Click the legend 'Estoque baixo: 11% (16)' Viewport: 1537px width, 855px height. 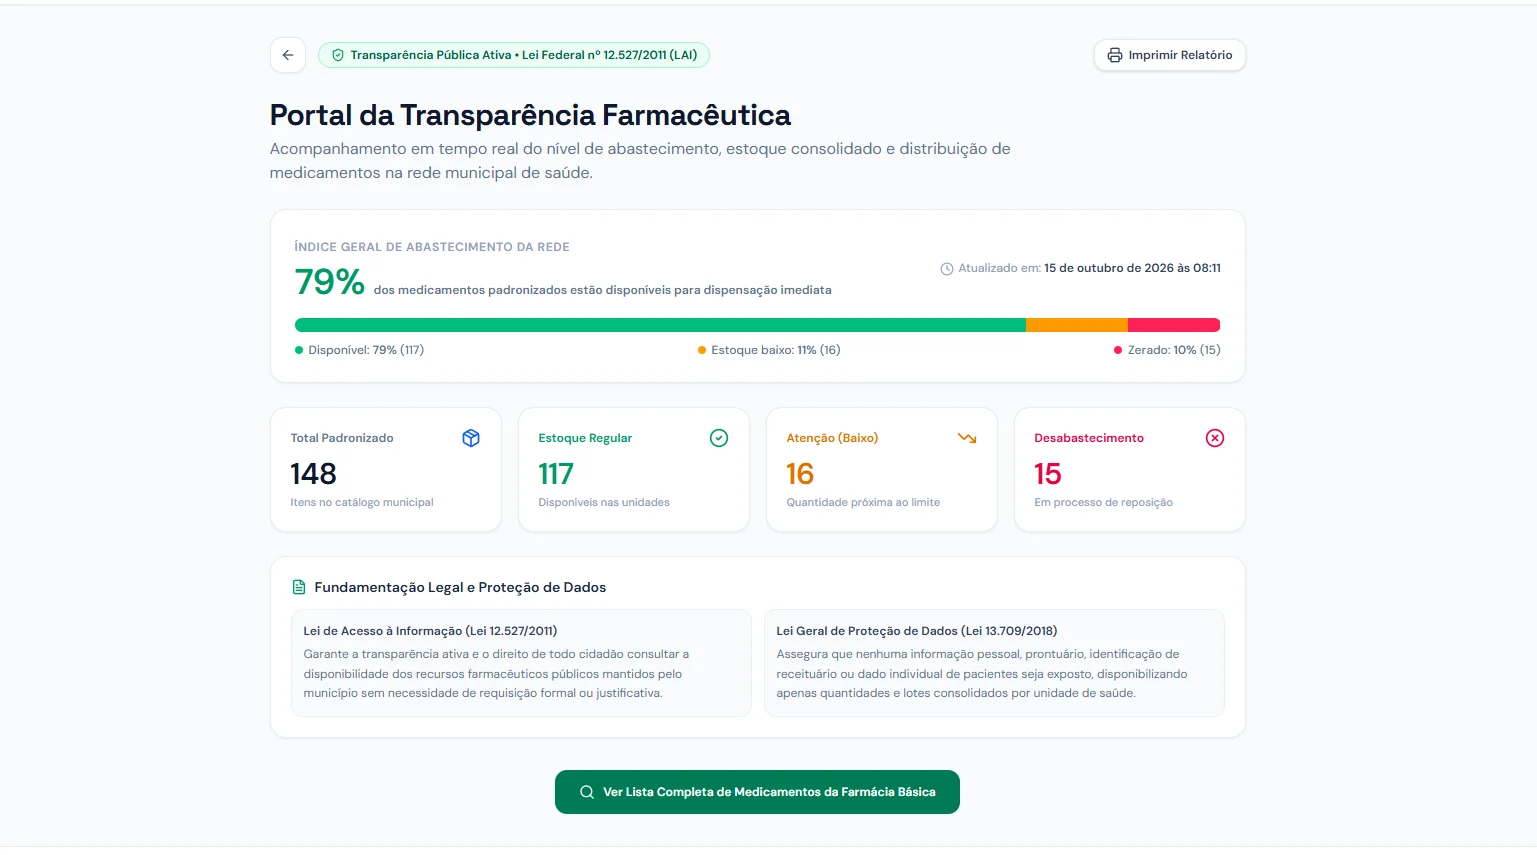click(769, 350)
